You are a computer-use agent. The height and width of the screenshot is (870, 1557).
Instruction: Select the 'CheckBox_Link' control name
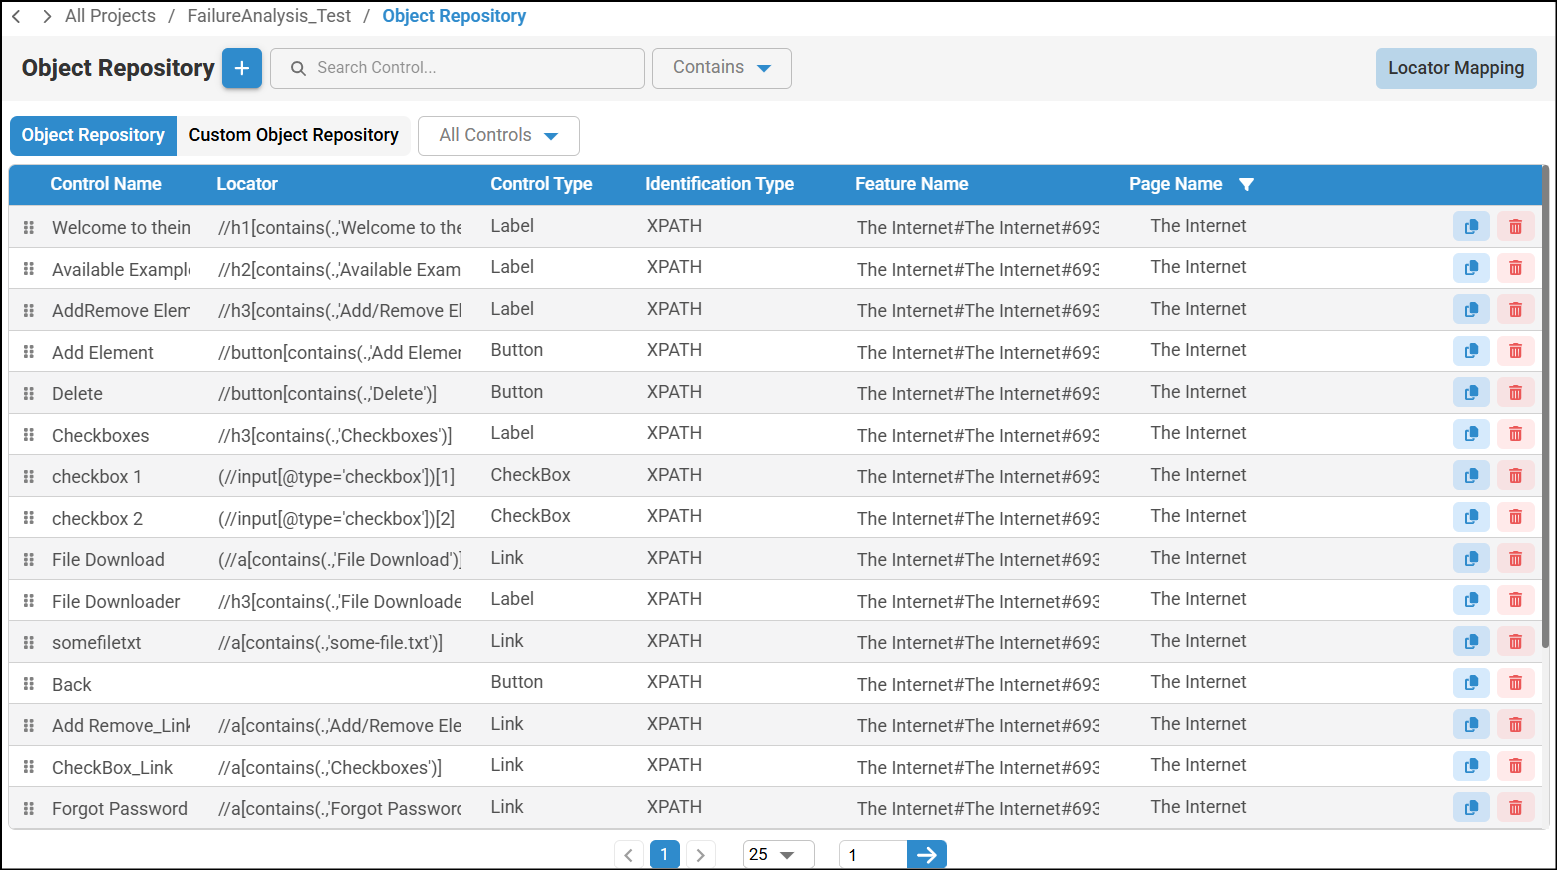coord(112,768)
